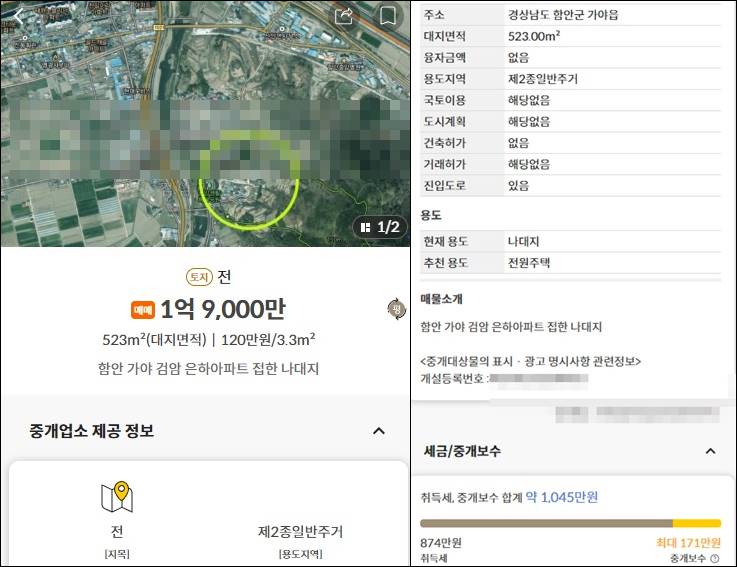Go back with the arrow icon
Image resolution: width=737 pixels, height=567 pixels.
pos(19,16)
